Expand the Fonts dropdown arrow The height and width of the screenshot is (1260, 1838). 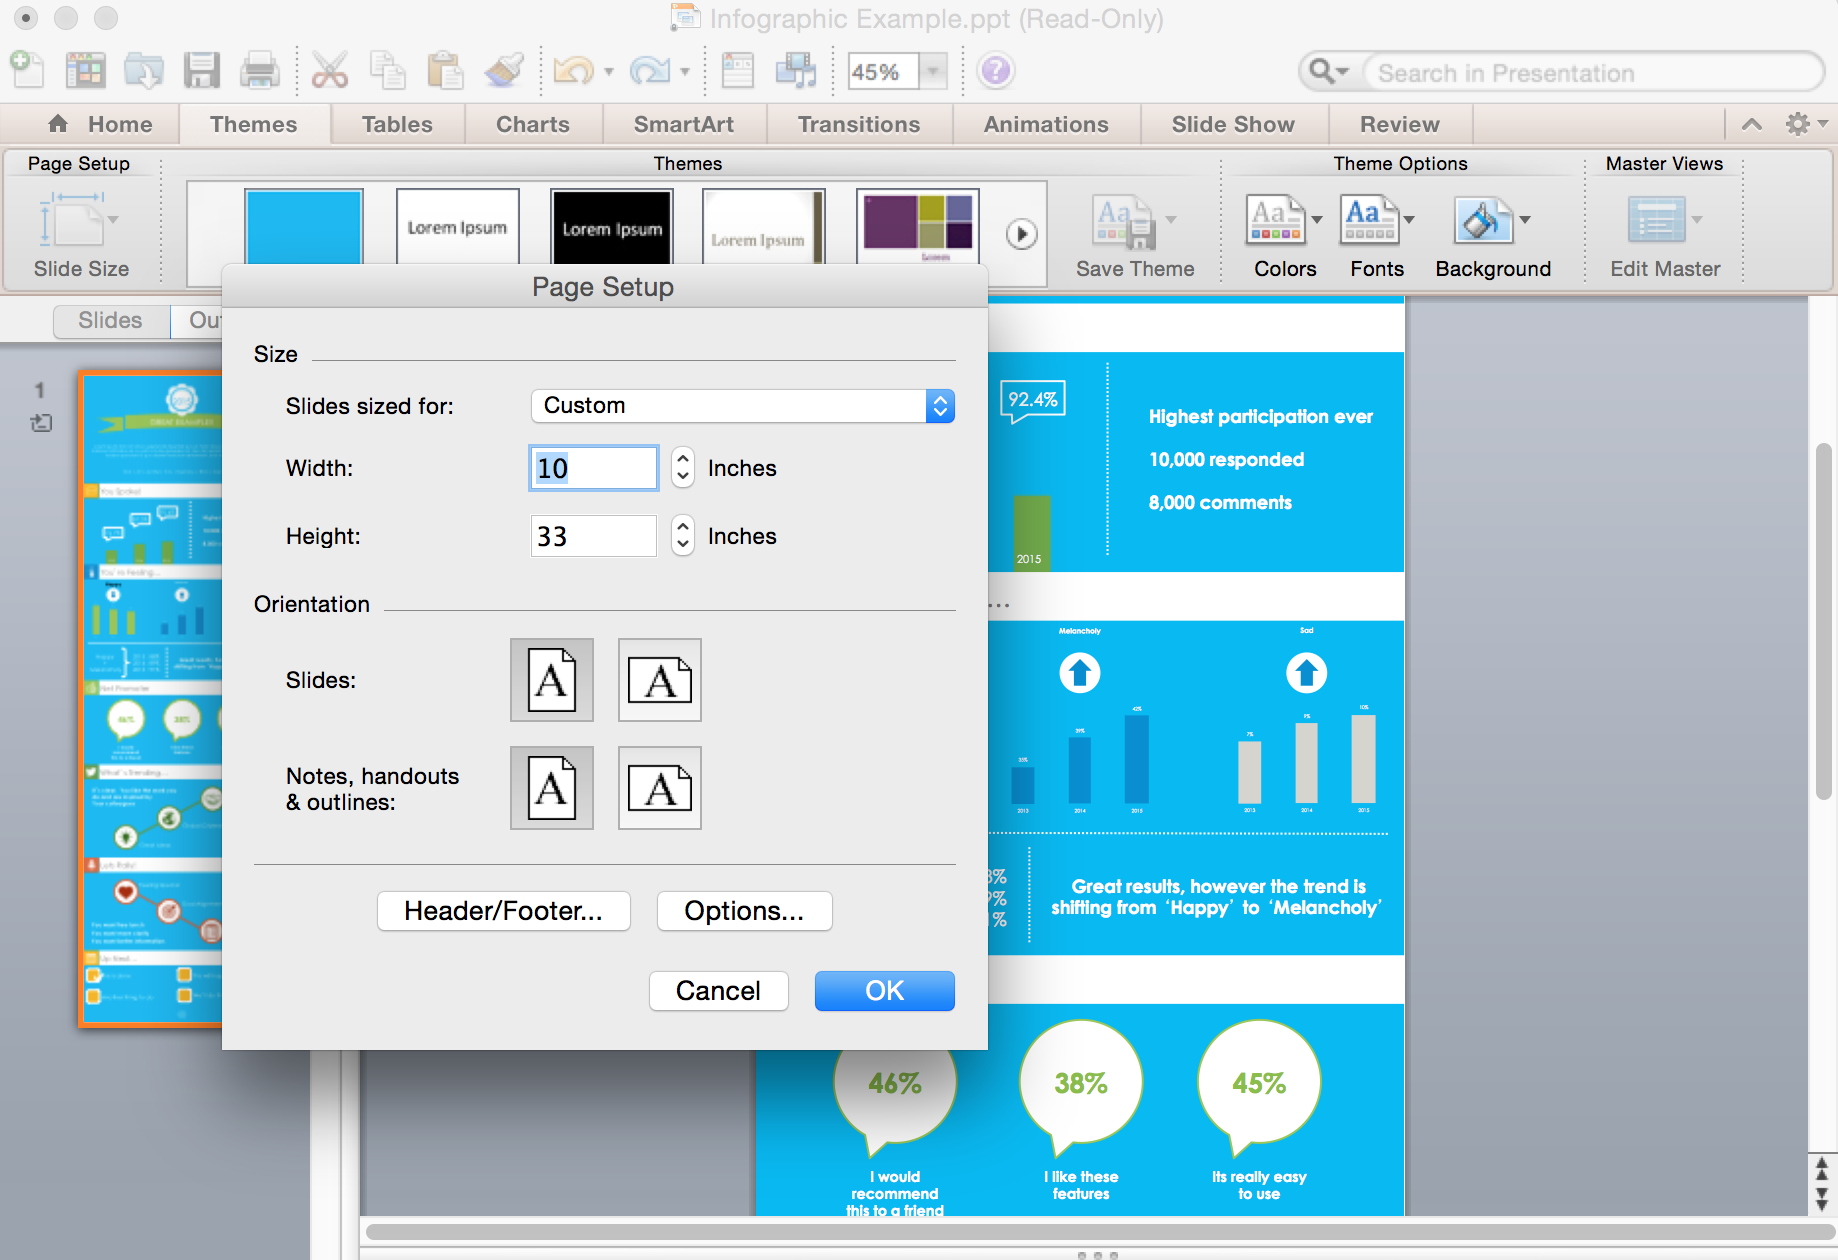point(1409,220)
